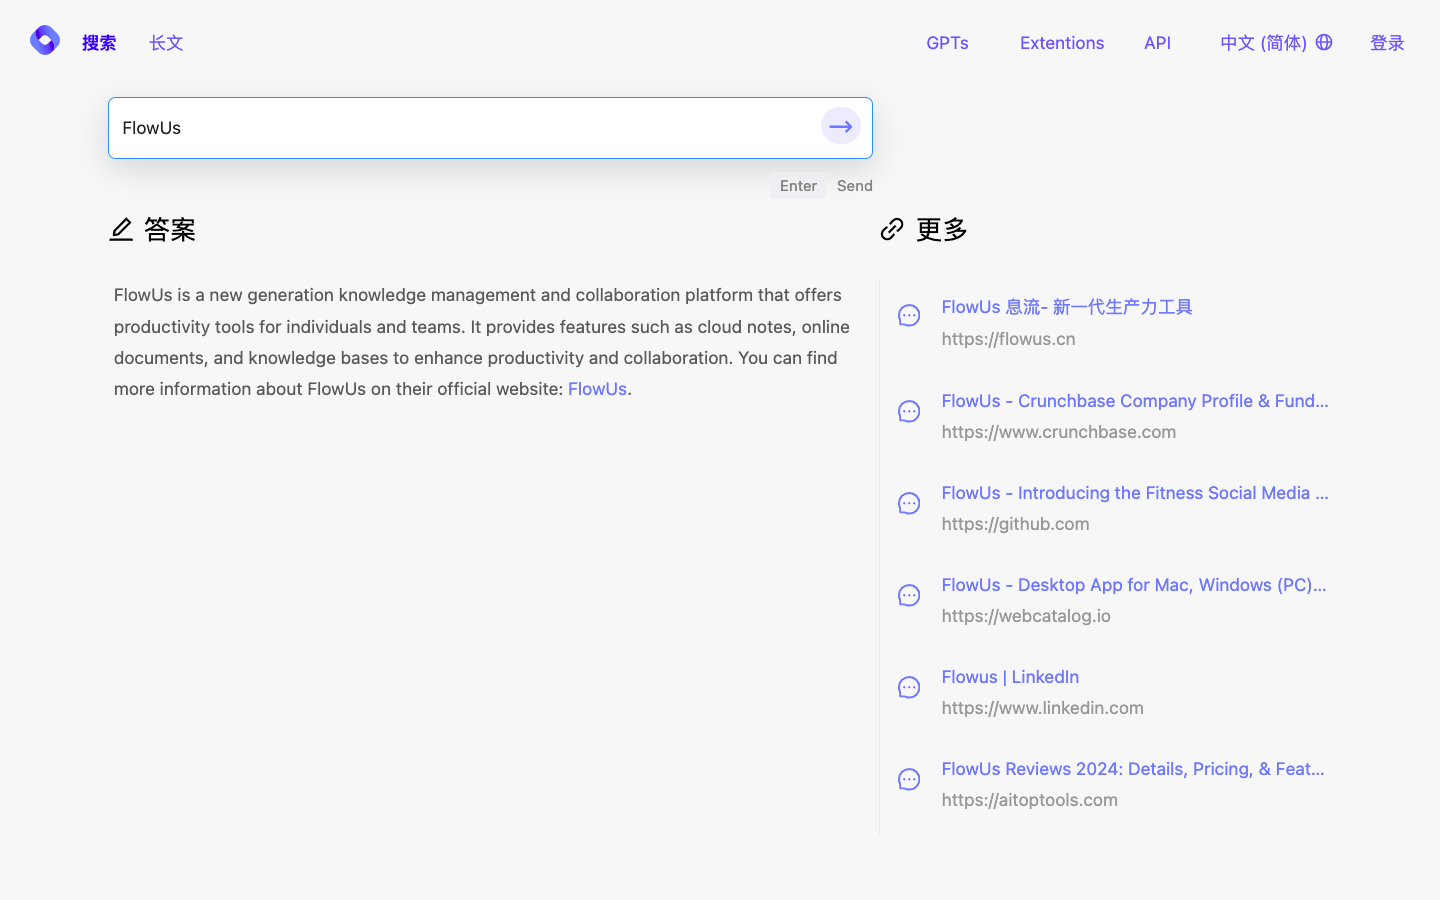This screenshot has width=1440, height=900.
Task: Click the chat bubble icon for flowus.cn result
Action: pyautogui.click(x=909, y=315)
